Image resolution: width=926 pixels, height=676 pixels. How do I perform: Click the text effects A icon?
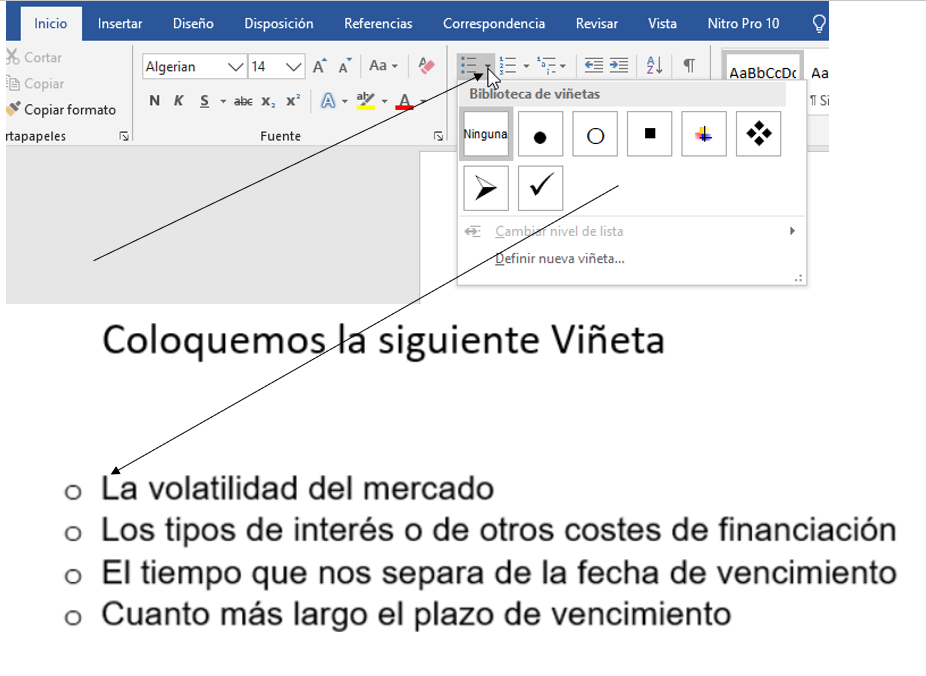(328, 101)
